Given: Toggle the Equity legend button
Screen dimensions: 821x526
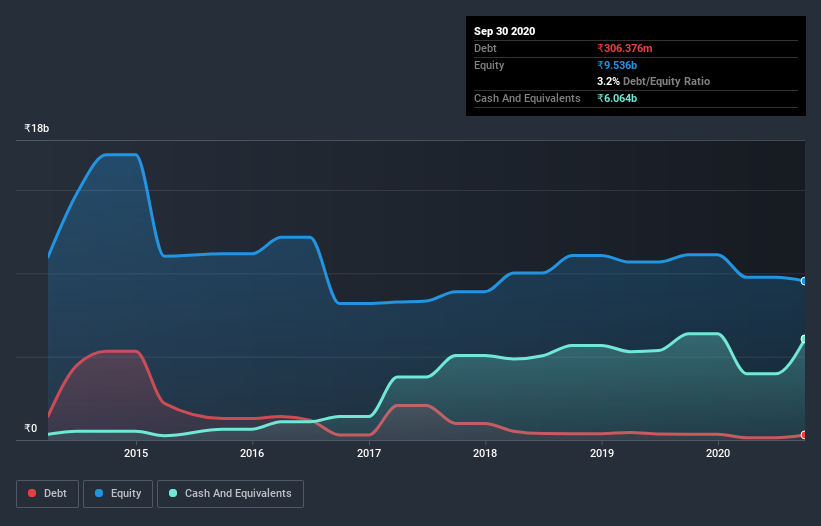Looking at the screenshot, I should [x=118, y=494].
